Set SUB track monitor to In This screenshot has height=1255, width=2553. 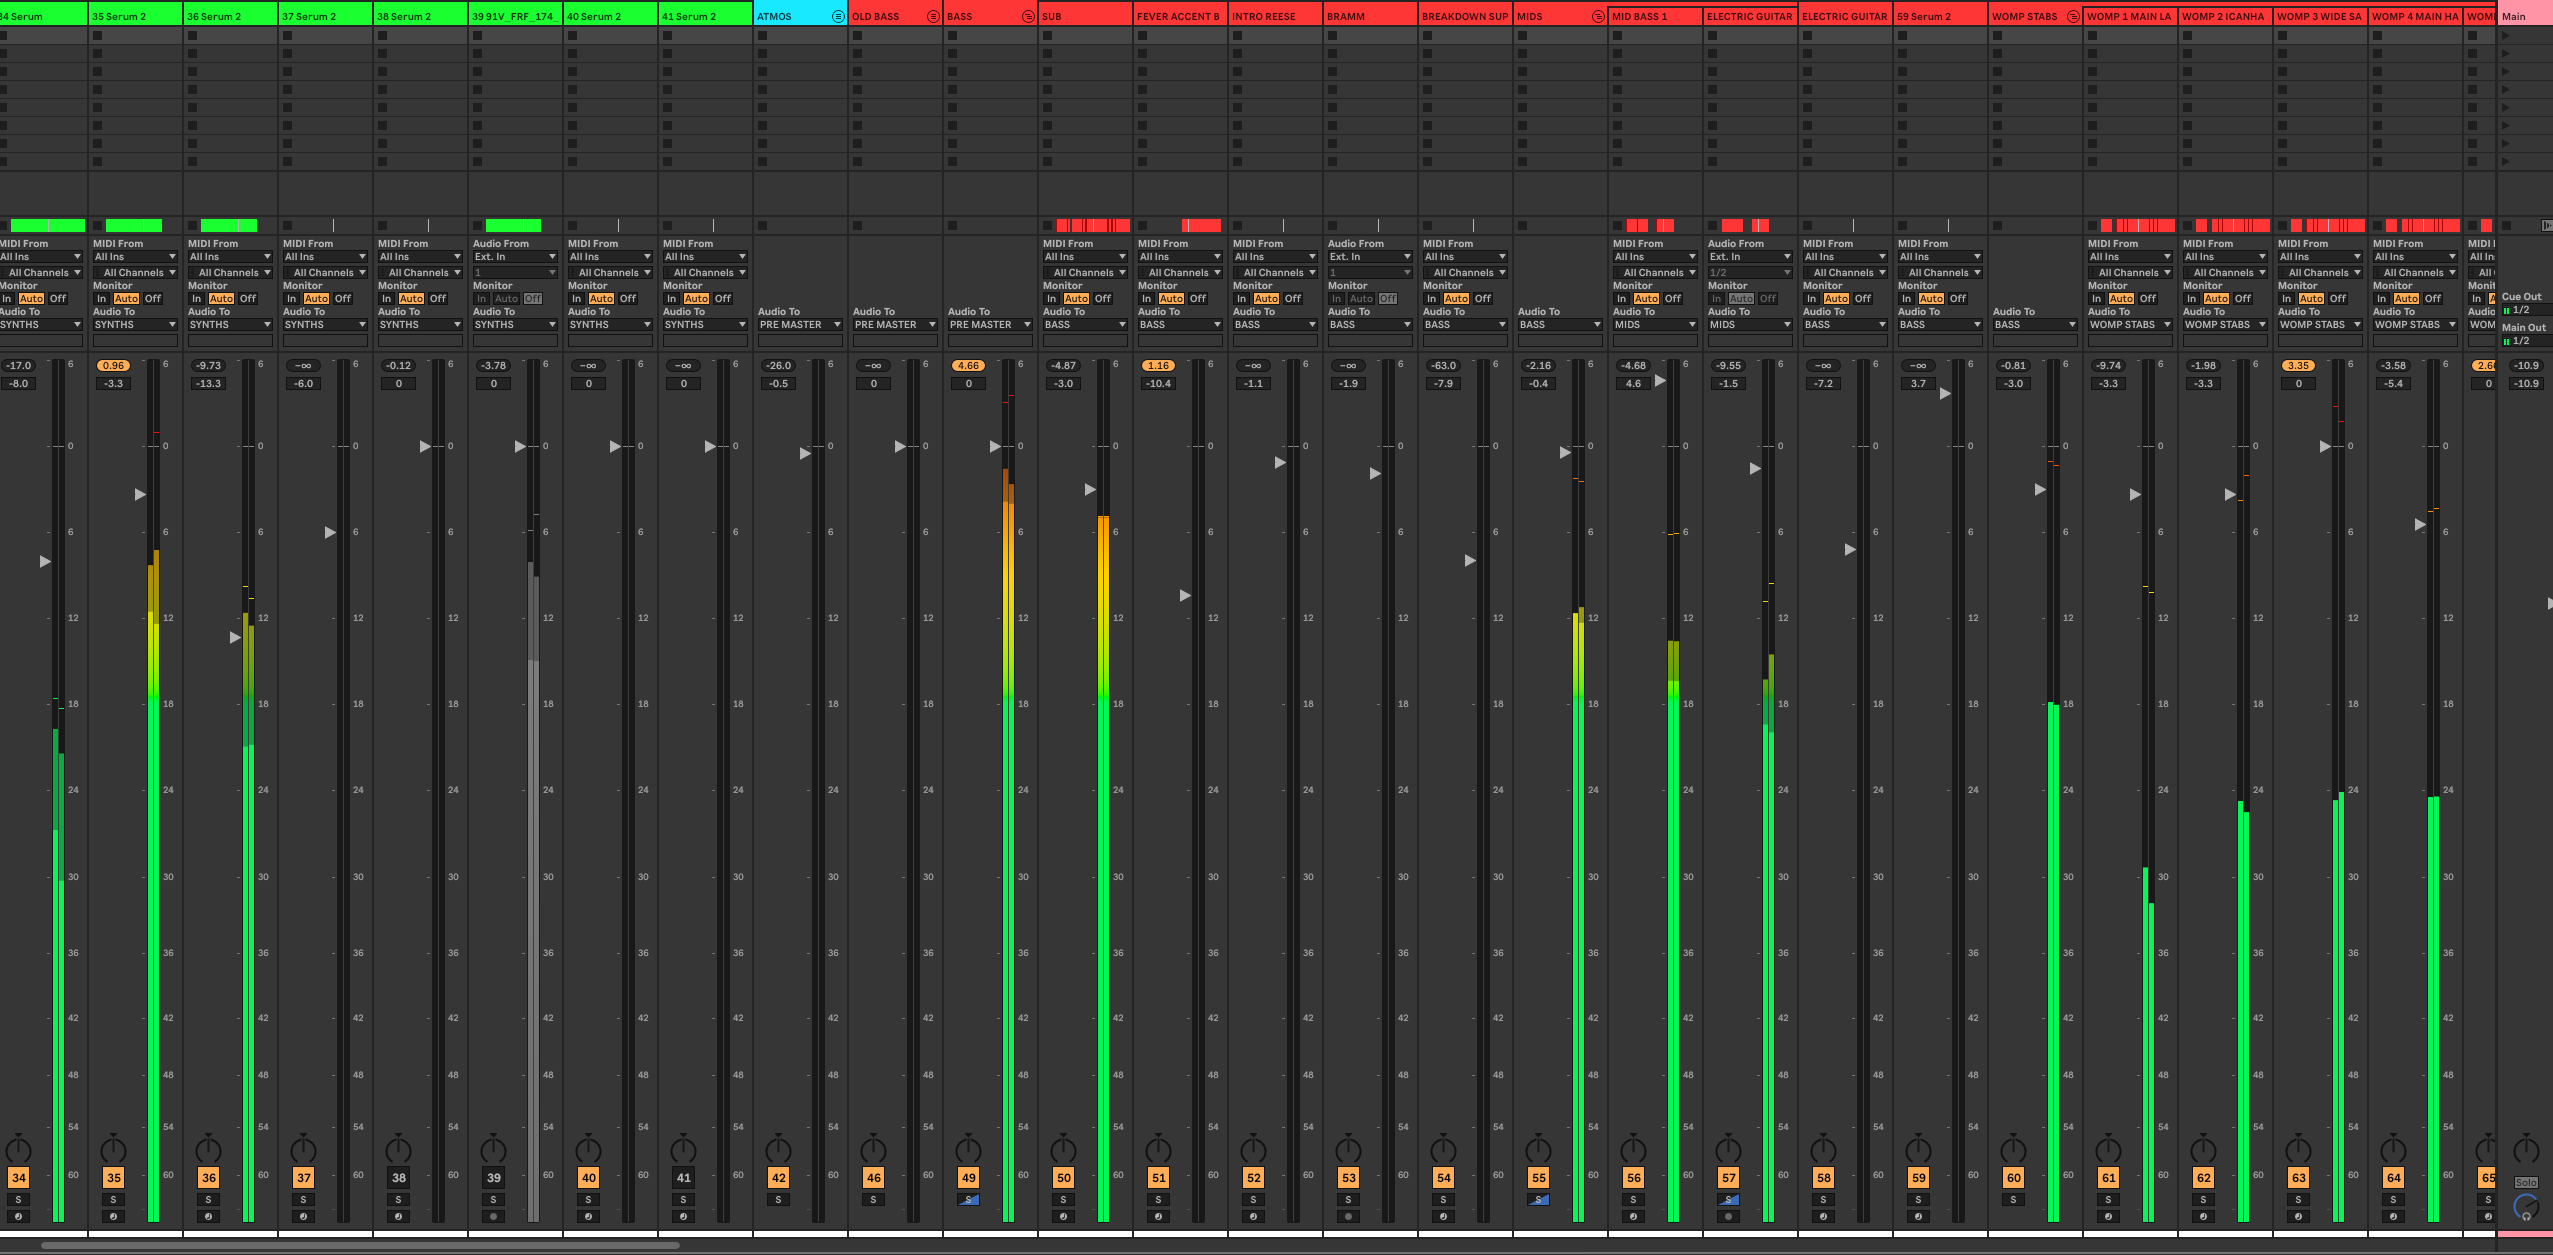click(1051, 298)
